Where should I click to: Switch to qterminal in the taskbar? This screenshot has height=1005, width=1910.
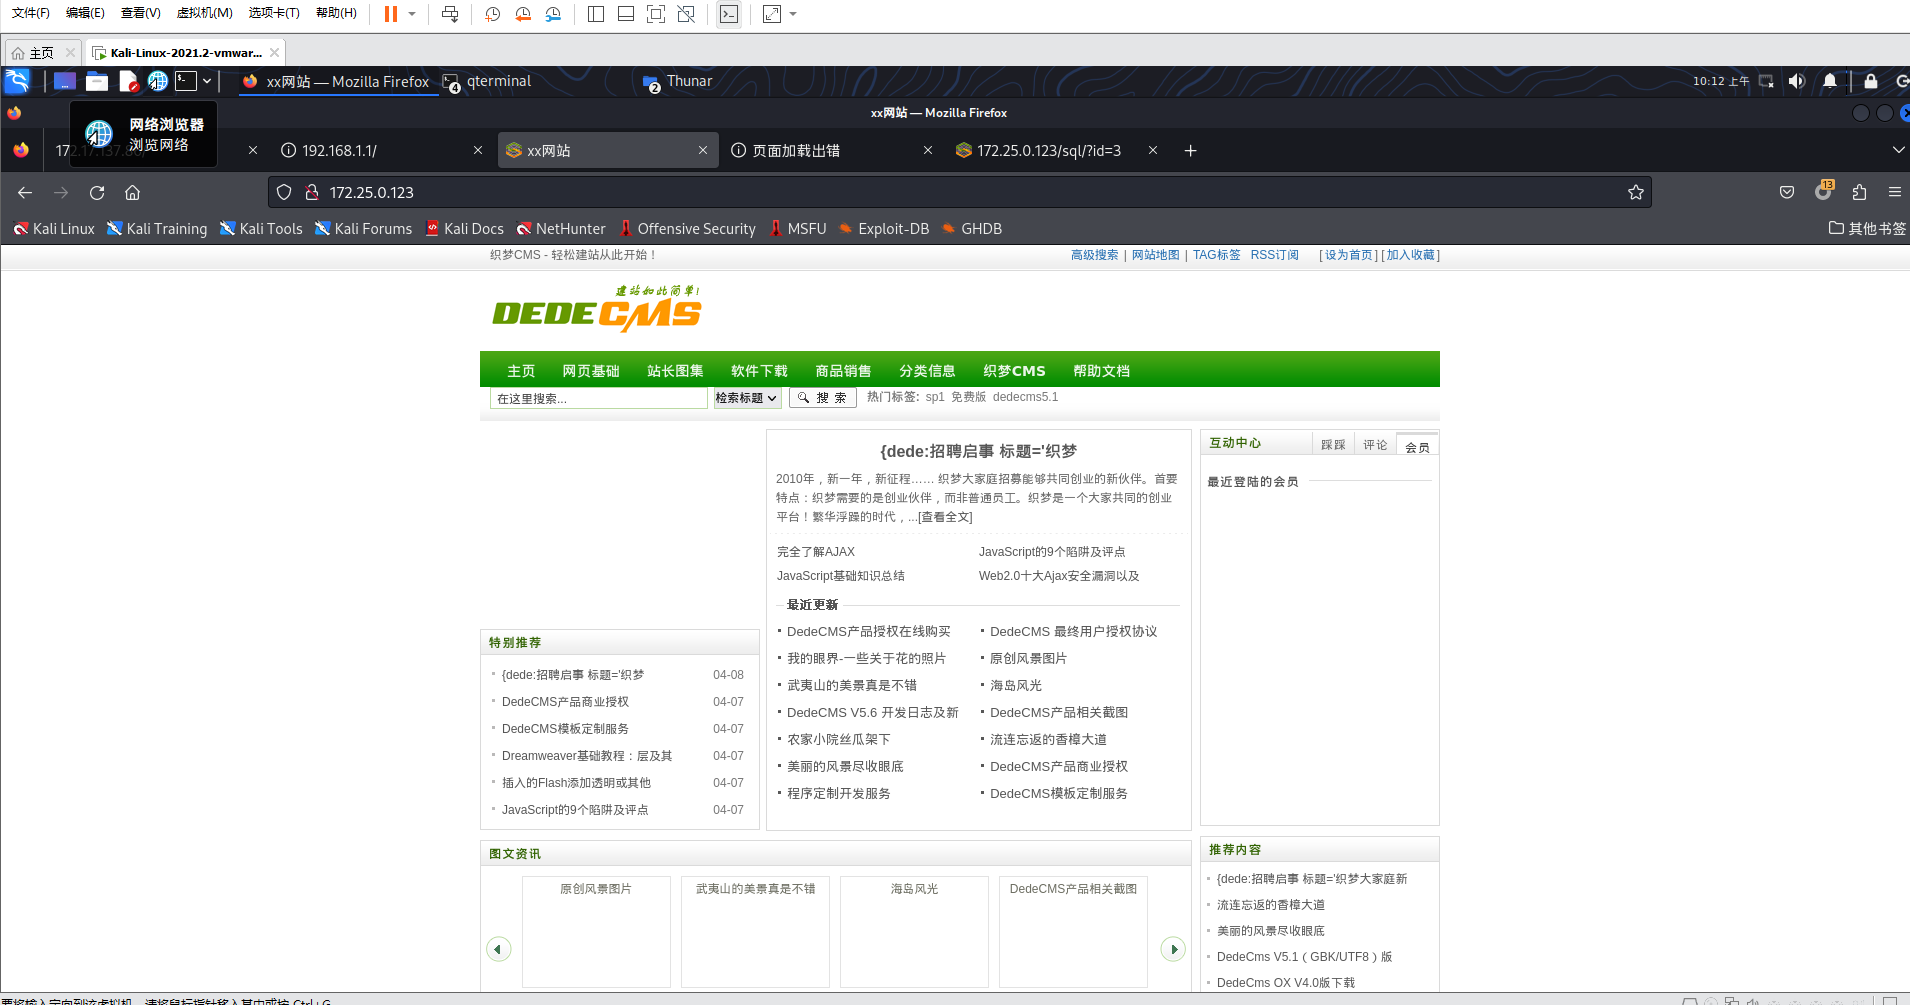(488, 81)
